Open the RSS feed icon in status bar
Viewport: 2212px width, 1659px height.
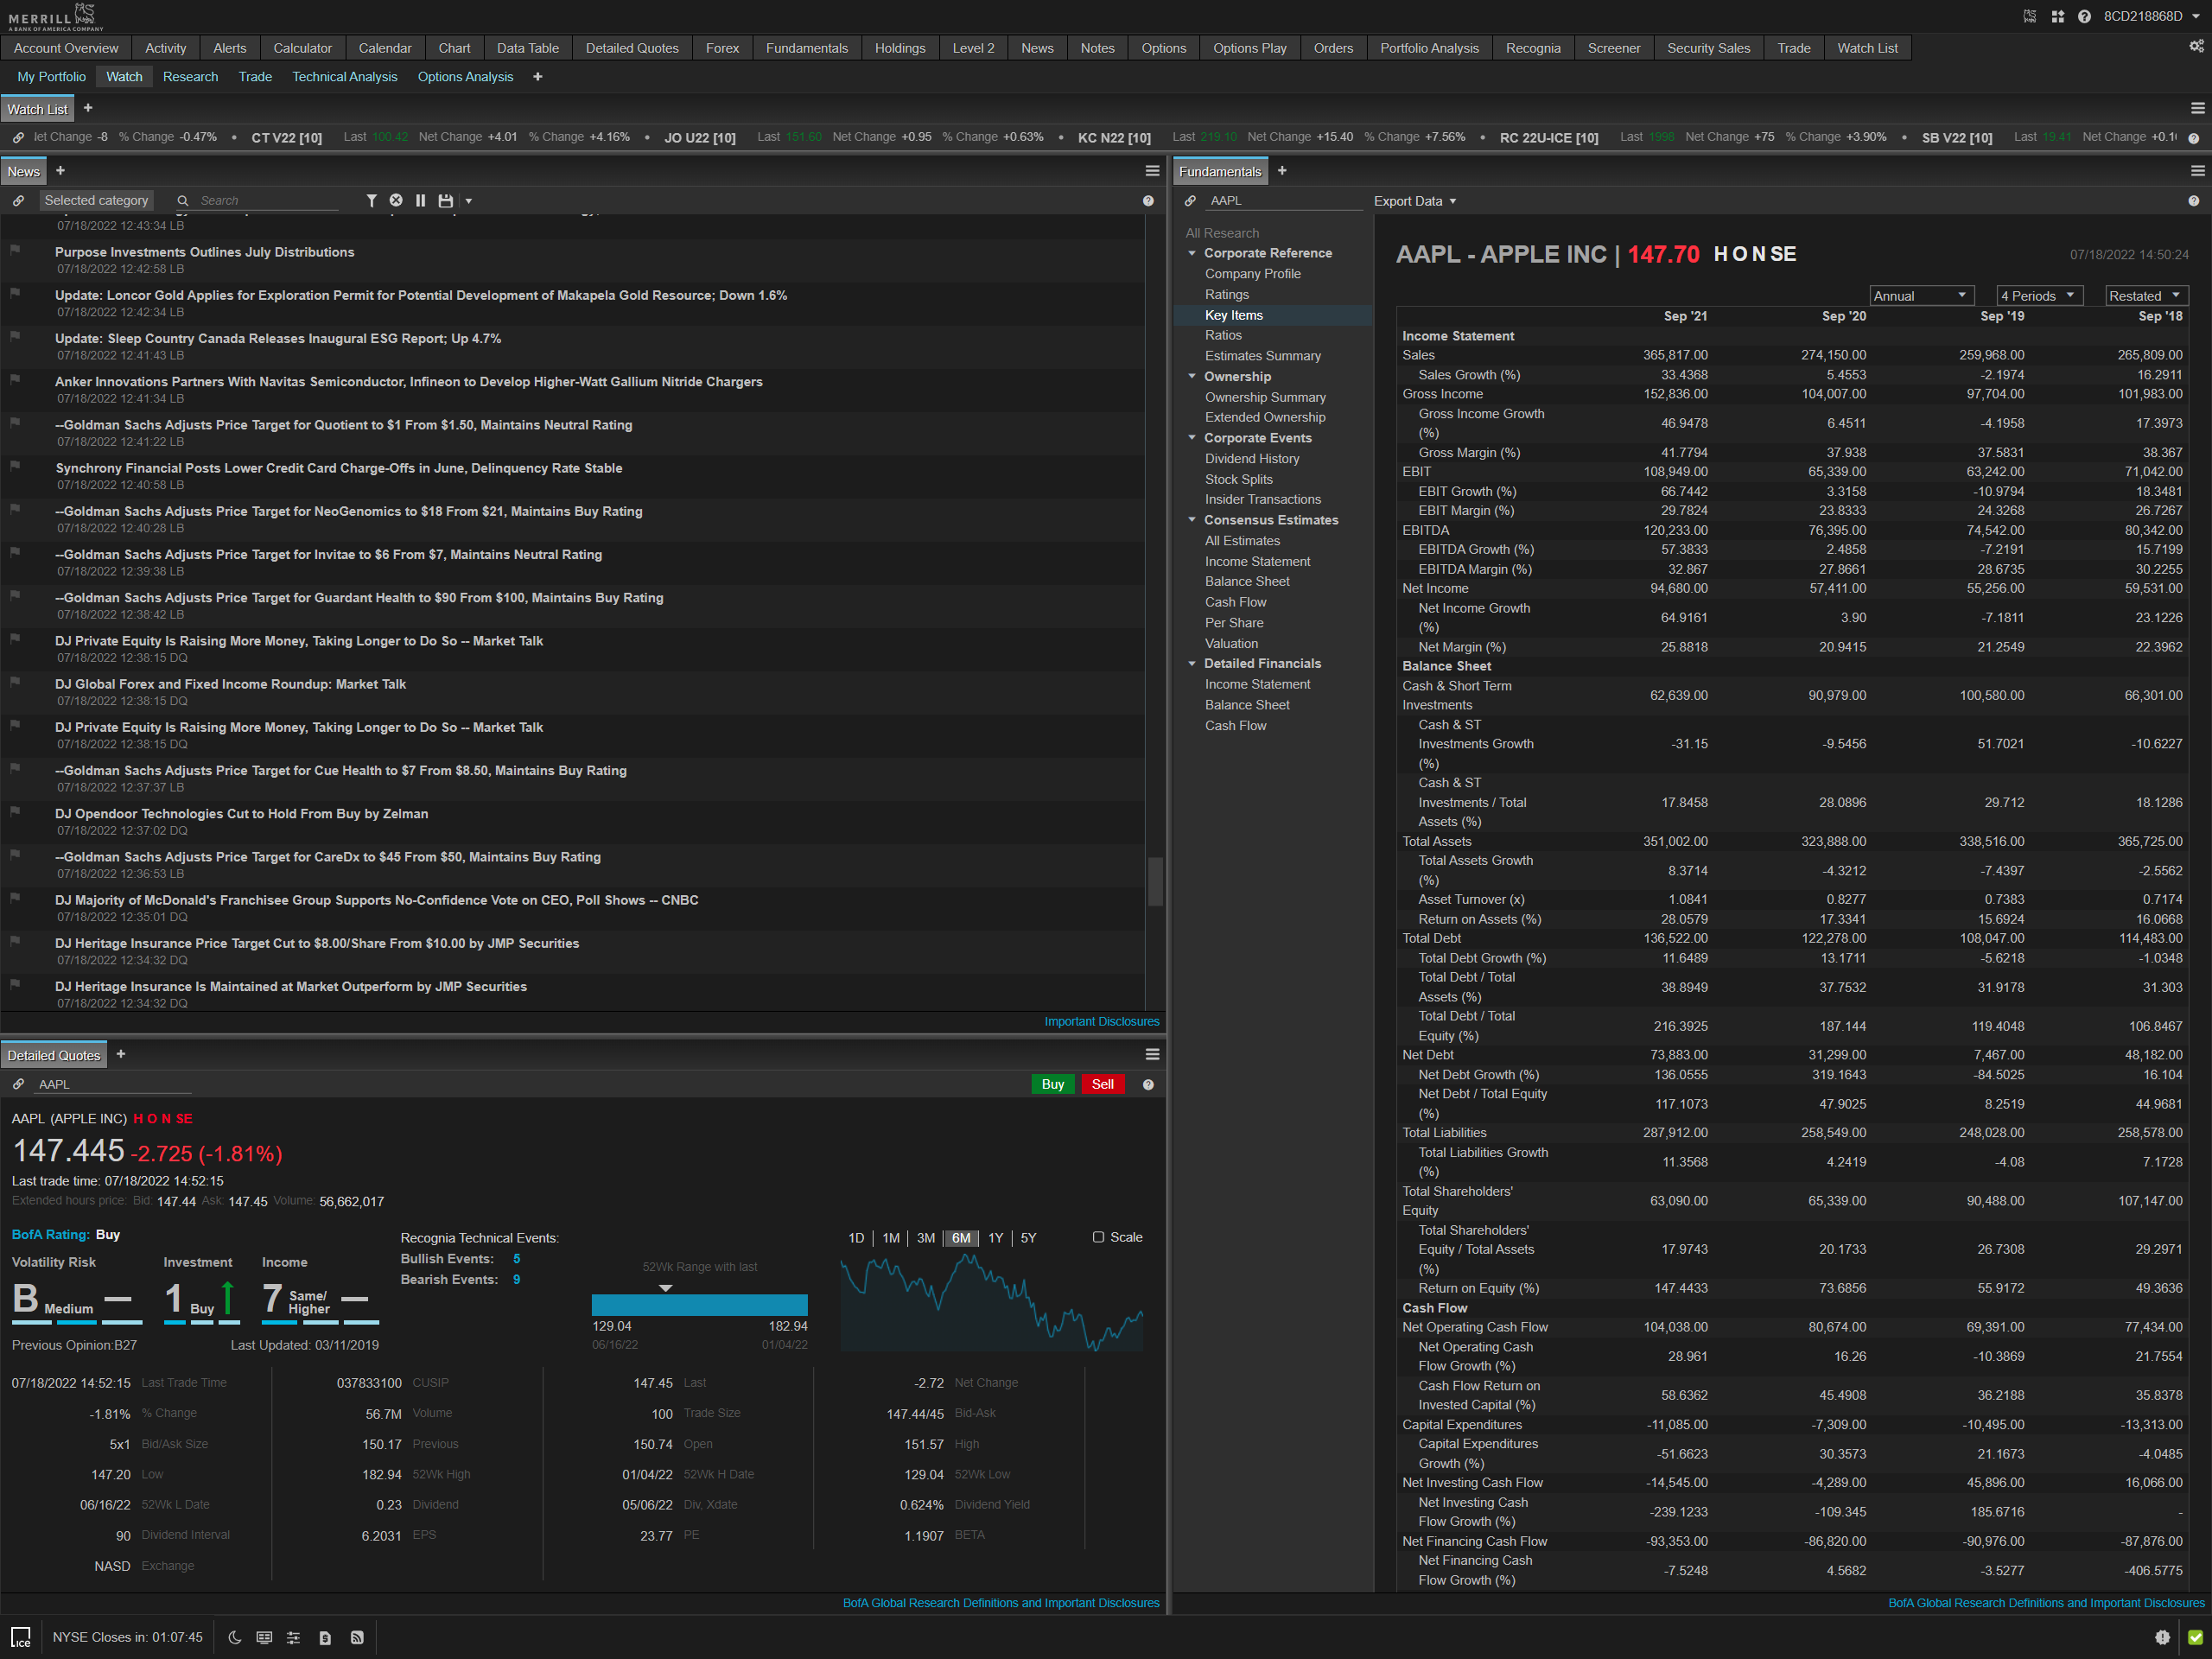(357, 1637)
